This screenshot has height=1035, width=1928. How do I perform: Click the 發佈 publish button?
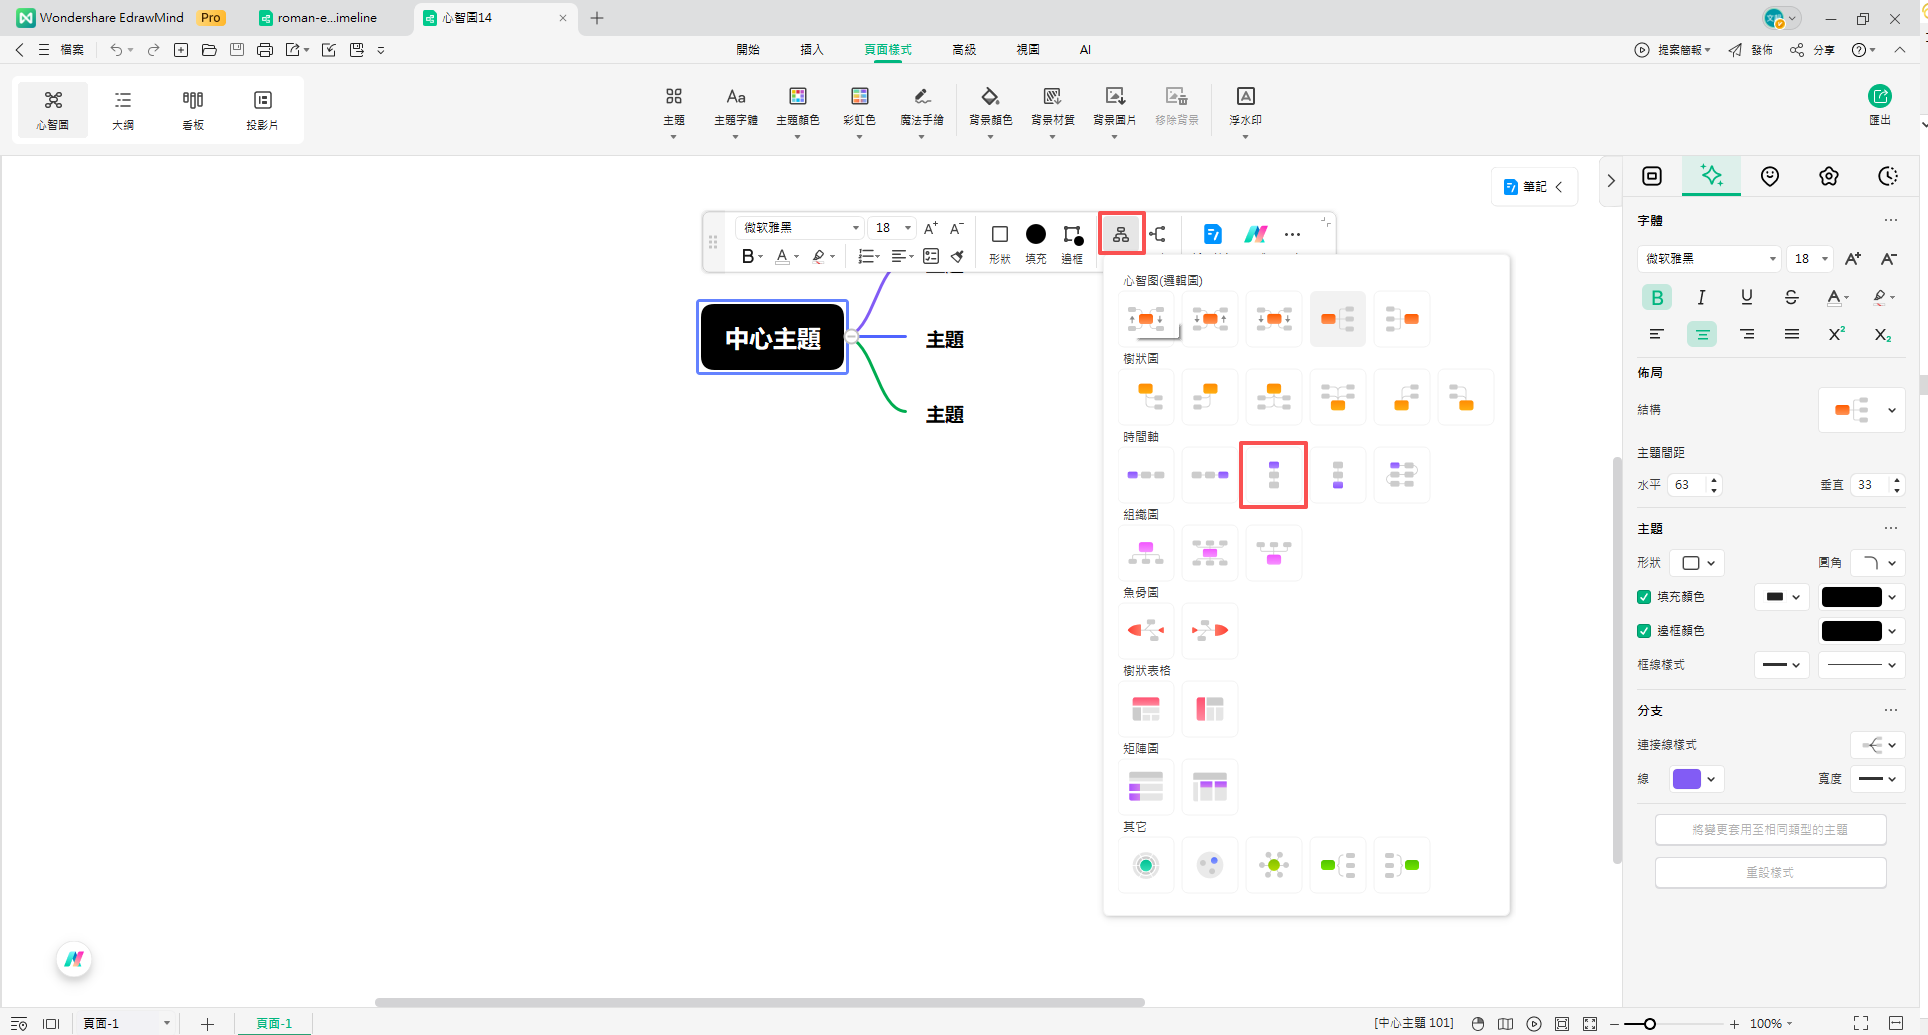click(1762, 49)
